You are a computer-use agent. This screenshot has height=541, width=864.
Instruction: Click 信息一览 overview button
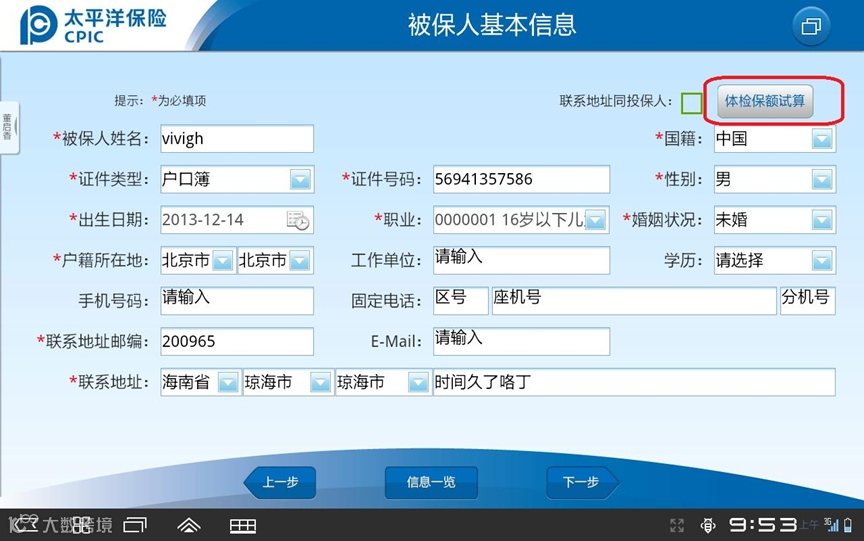[x=431, y=482]
